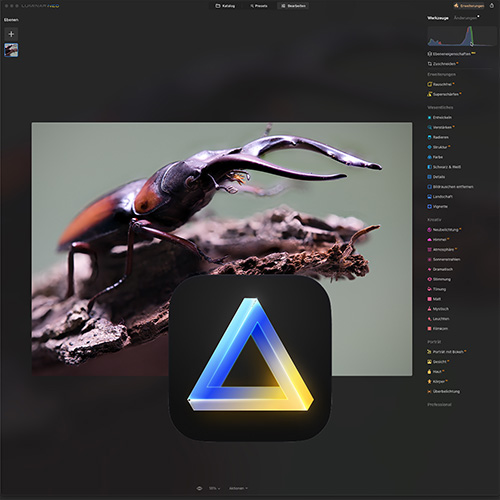
Task: Add a new layer with the plus button
Action: 11,34
